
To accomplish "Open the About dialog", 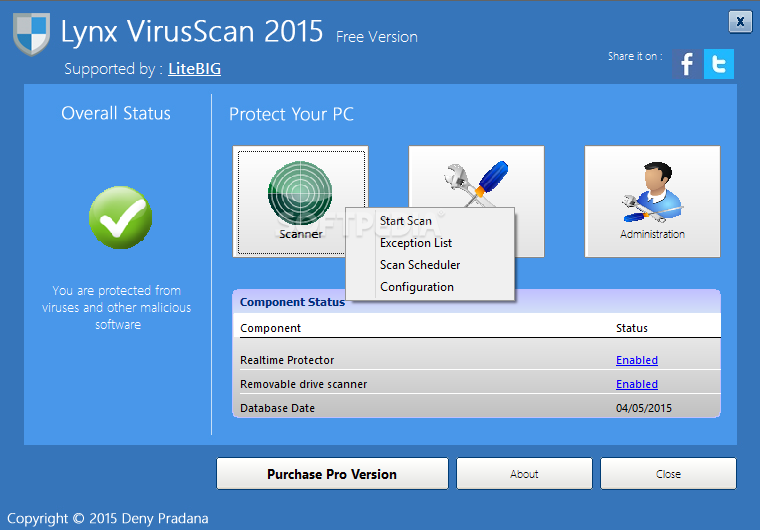I will (x=524, y=474).
